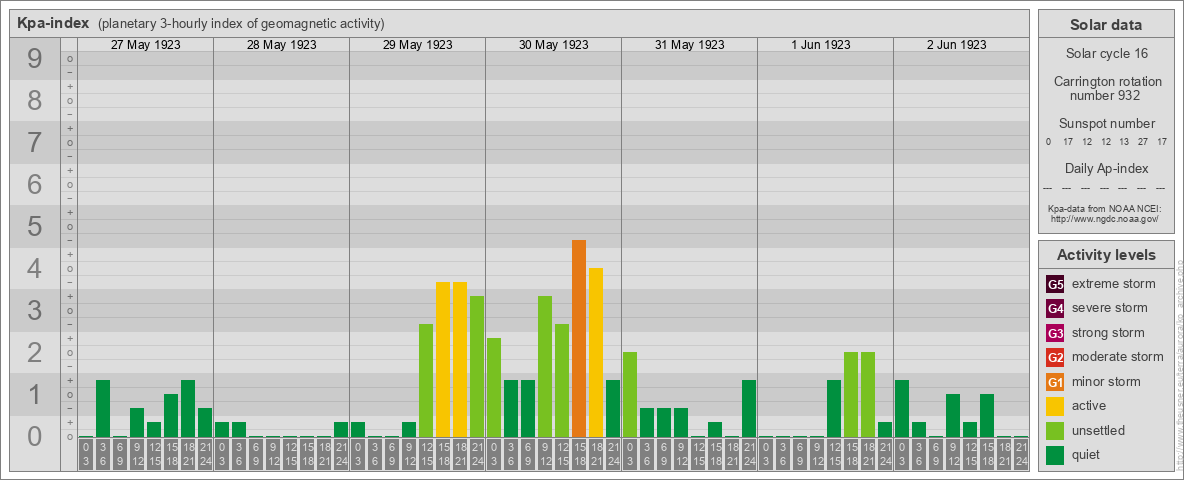Click the 'quiet' legend label
The image size is (1184, 480).
(1086, 454)
